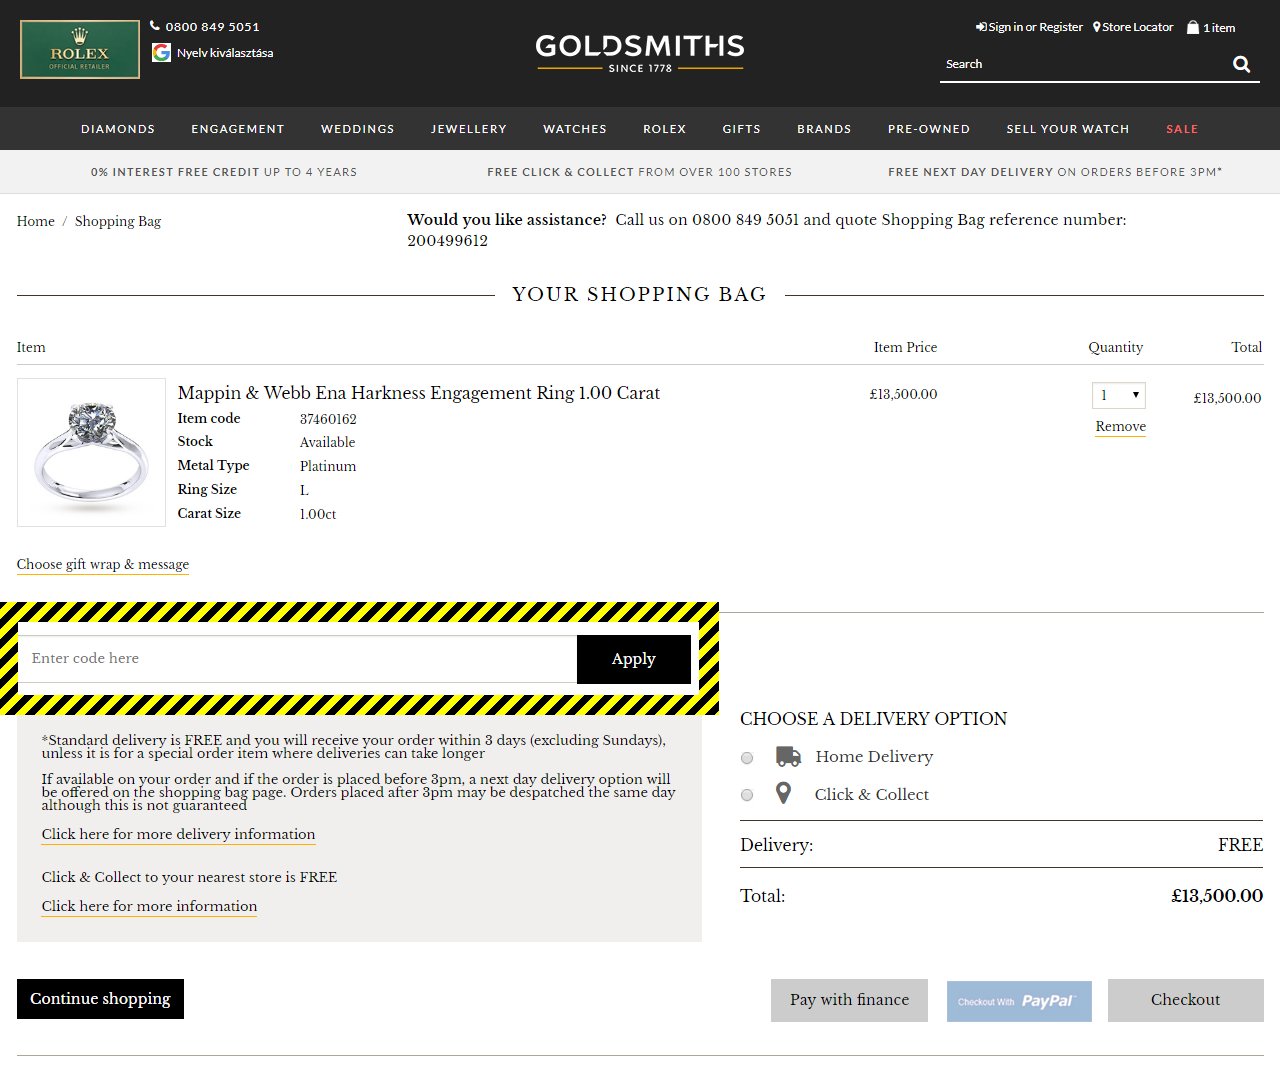Image resolution: width=1280 pixels, height=1080 pixels.
Task: Click the Shopping Bag breadcrumb
Action: pyautogui.click(x=118, y=221)
